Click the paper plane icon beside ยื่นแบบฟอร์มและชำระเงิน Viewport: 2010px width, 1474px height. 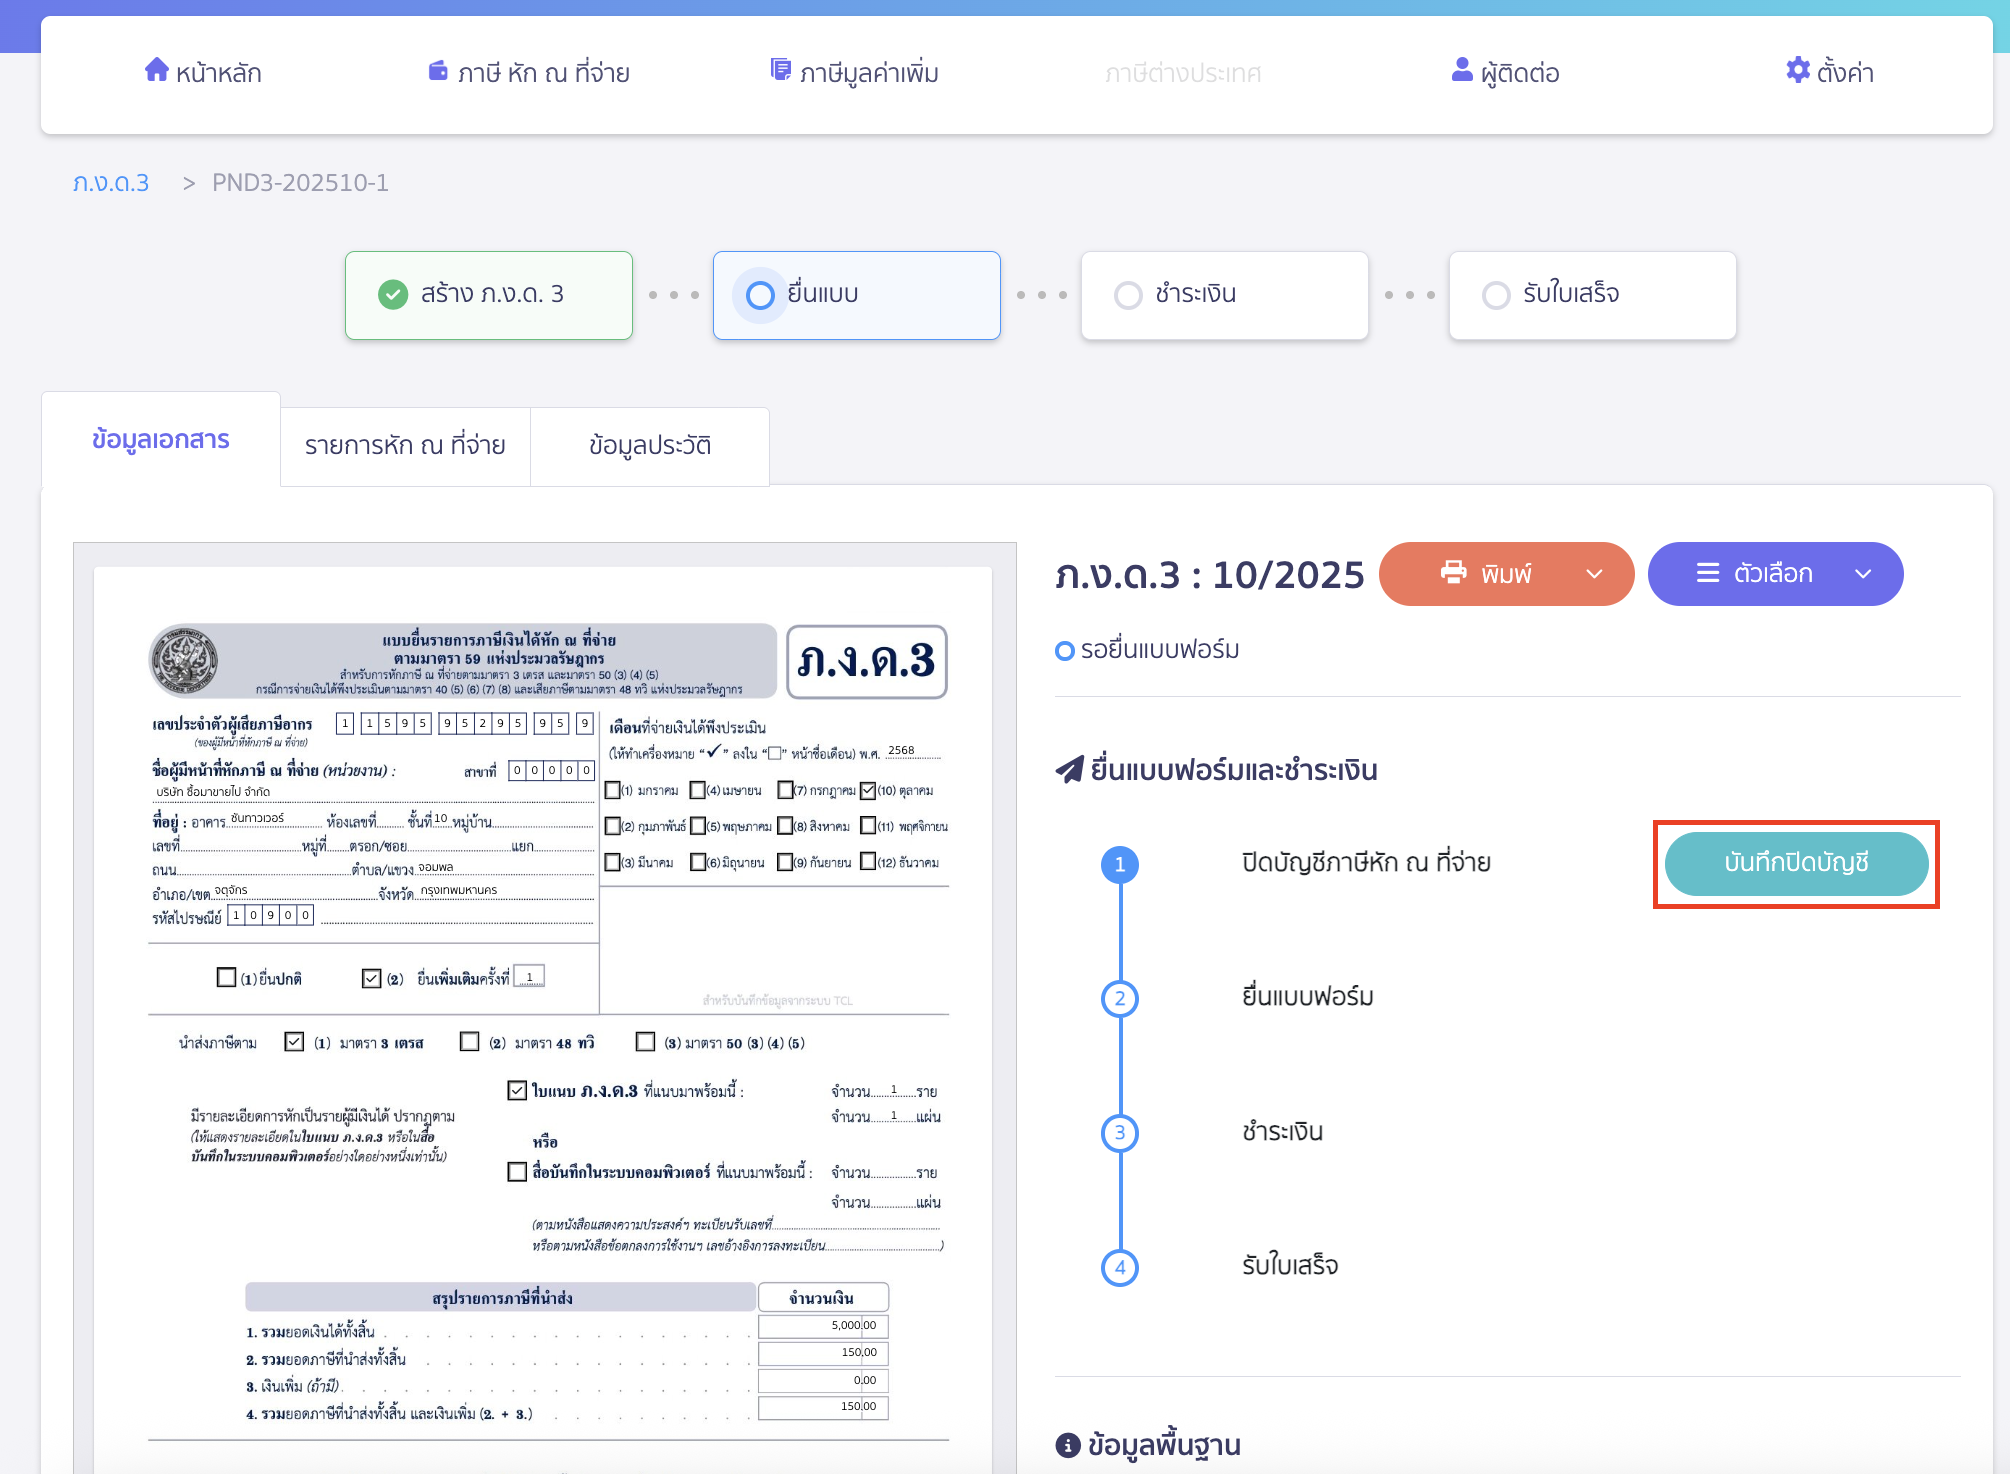tap(1071, 768)
